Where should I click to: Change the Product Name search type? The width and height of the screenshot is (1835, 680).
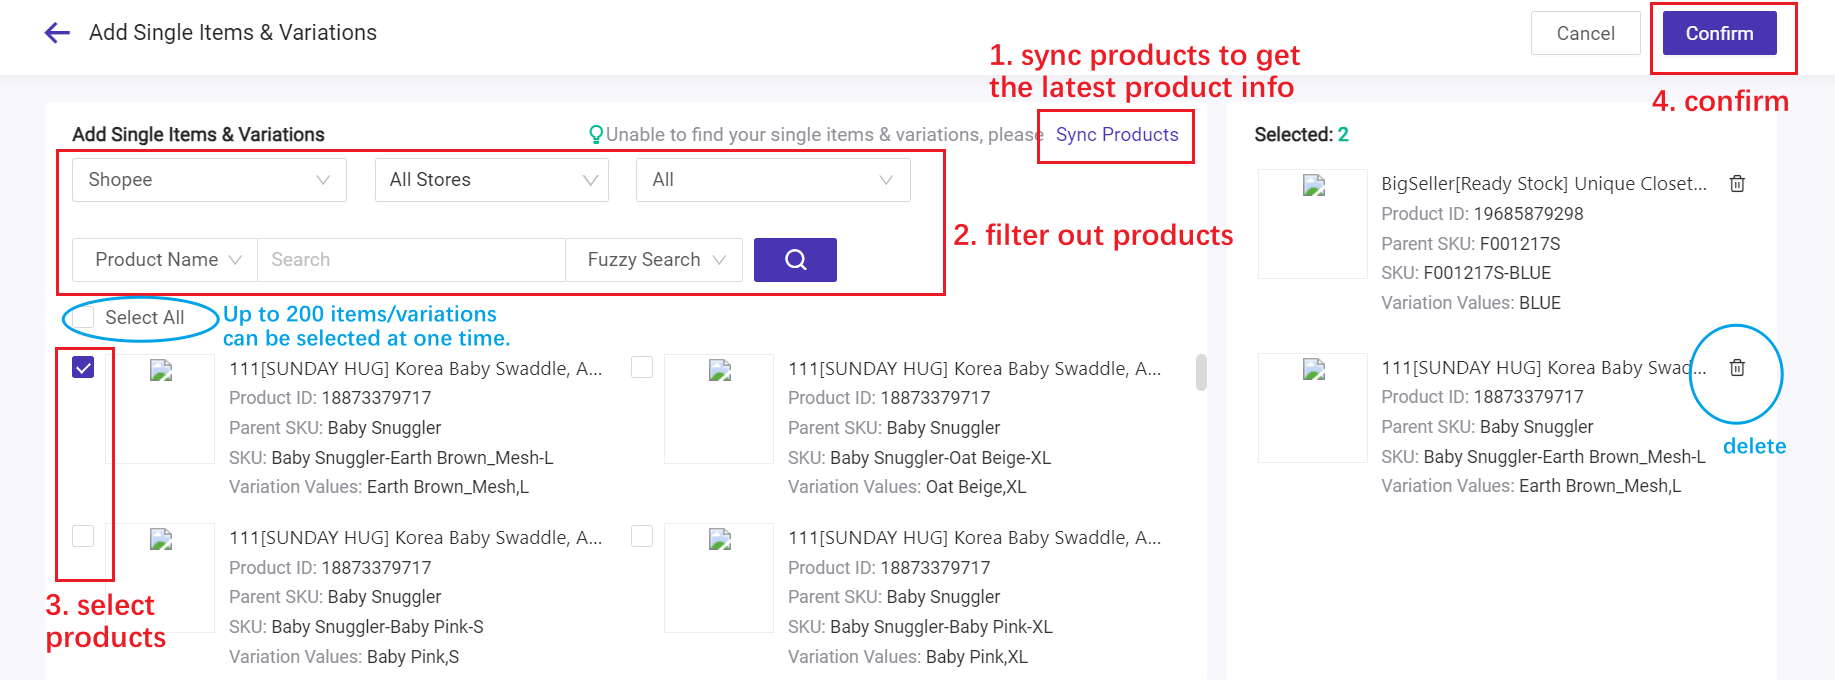165,260
